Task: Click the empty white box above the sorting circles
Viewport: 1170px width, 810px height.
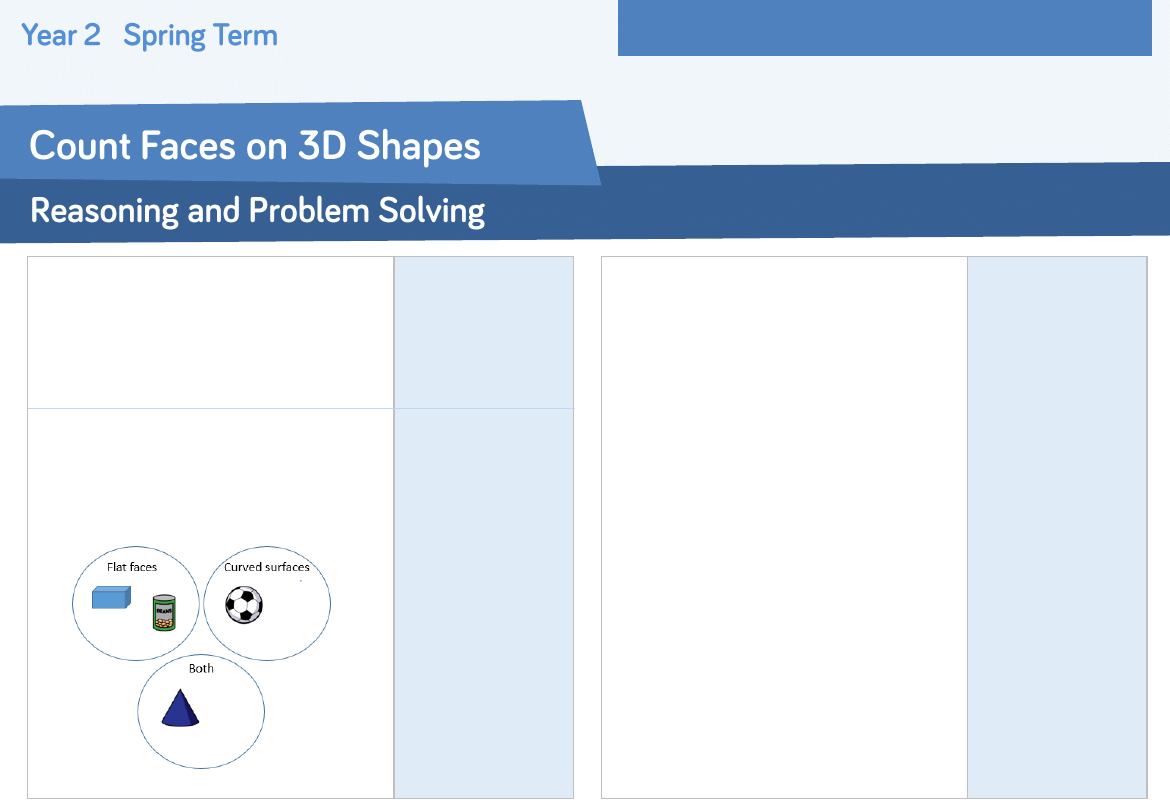Action: [x=210, y=332]
